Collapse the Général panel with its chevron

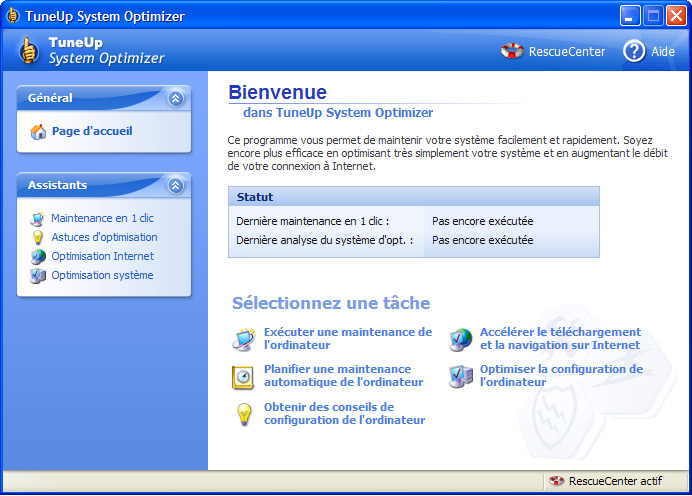pos(176,98)
